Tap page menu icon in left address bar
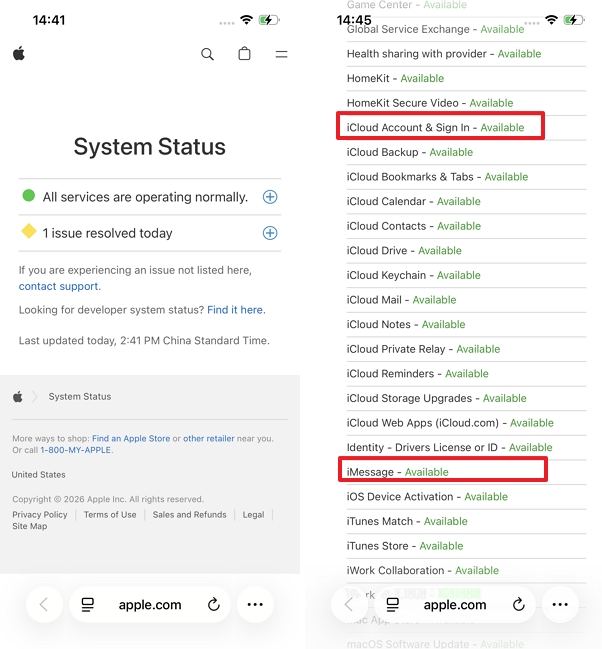The image size is (602, 649). pos(87,605)
